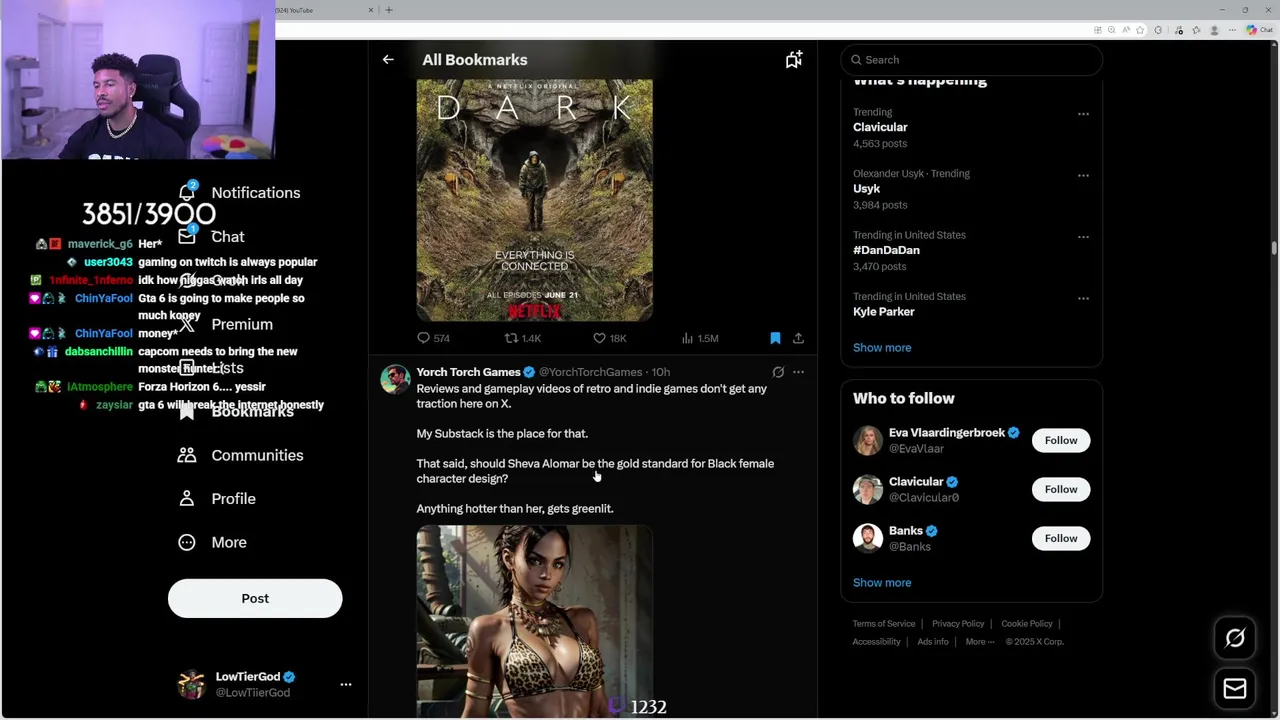Reply to the Dark poster post

click(433, 338)
